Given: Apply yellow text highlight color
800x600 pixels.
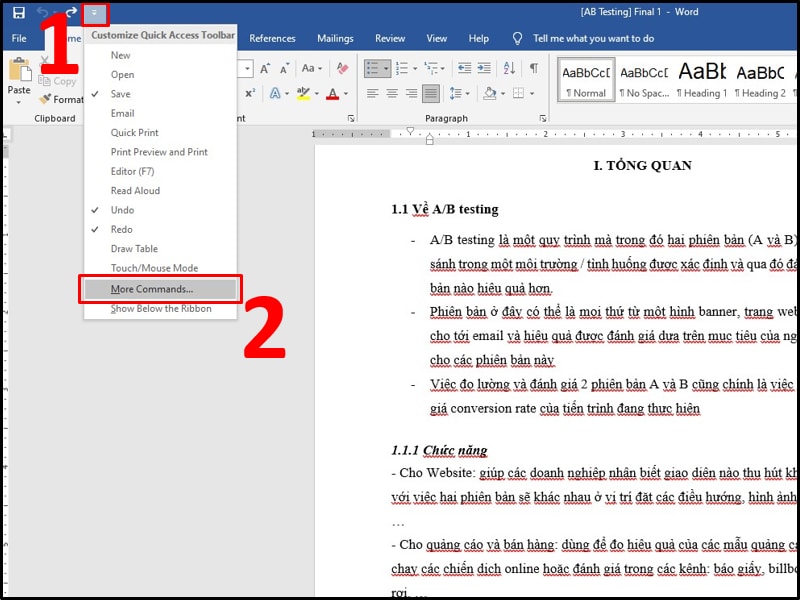Looking at the screenshot, I should (x=304, y=93).
